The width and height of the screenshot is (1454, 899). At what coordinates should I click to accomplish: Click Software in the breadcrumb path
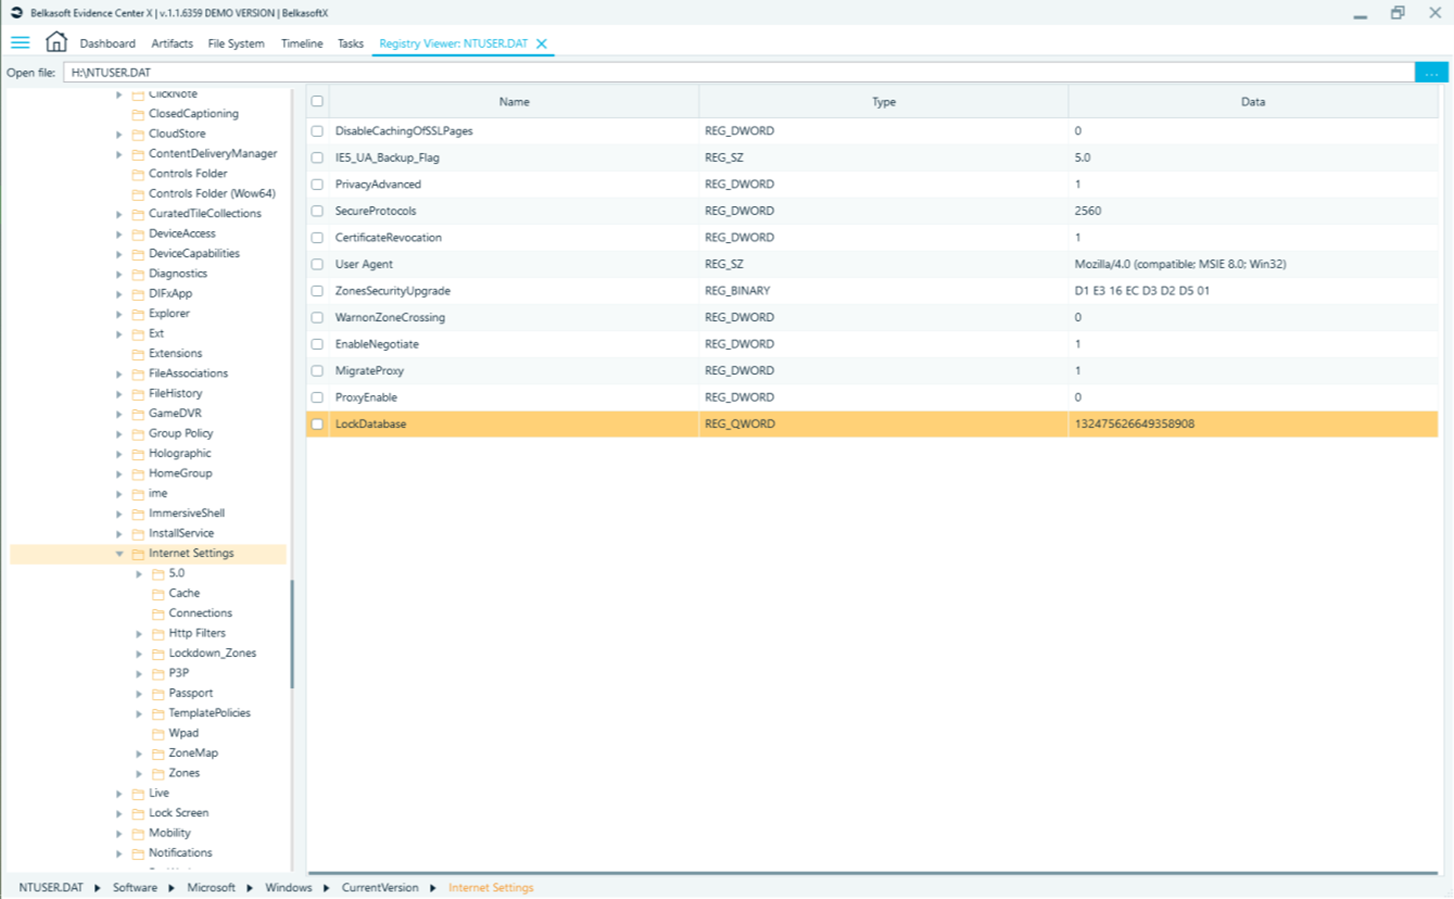(x=135, y=888)
